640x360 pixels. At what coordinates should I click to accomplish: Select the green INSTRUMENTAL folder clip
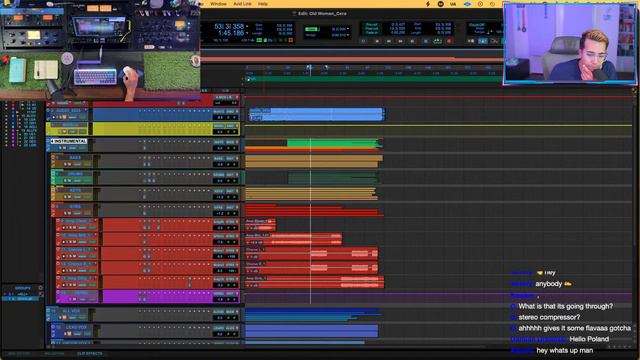click(333, 143)
